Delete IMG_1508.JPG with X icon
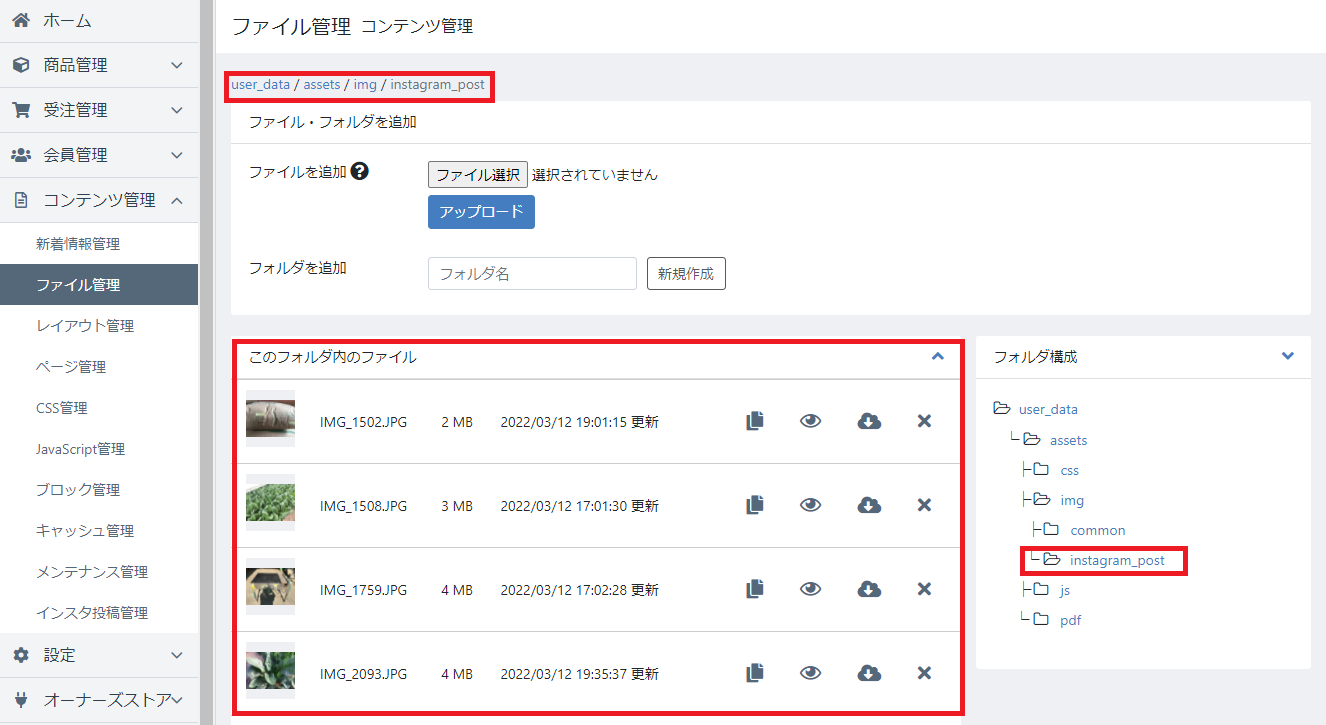1326x725 pixels. coord(924,506)
